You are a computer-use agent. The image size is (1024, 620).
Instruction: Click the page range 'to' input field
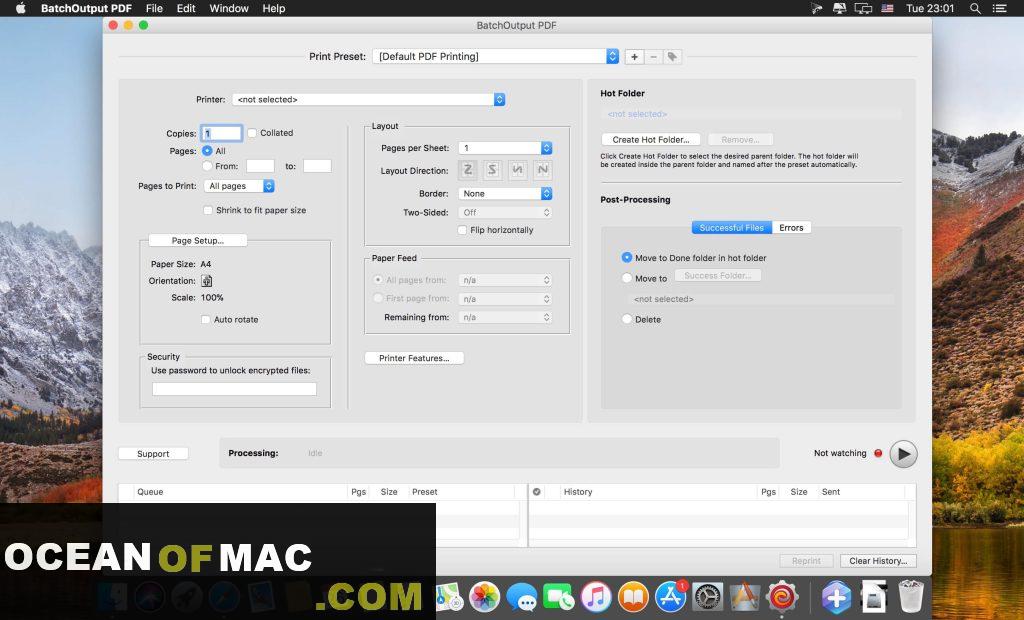point(317,166)
